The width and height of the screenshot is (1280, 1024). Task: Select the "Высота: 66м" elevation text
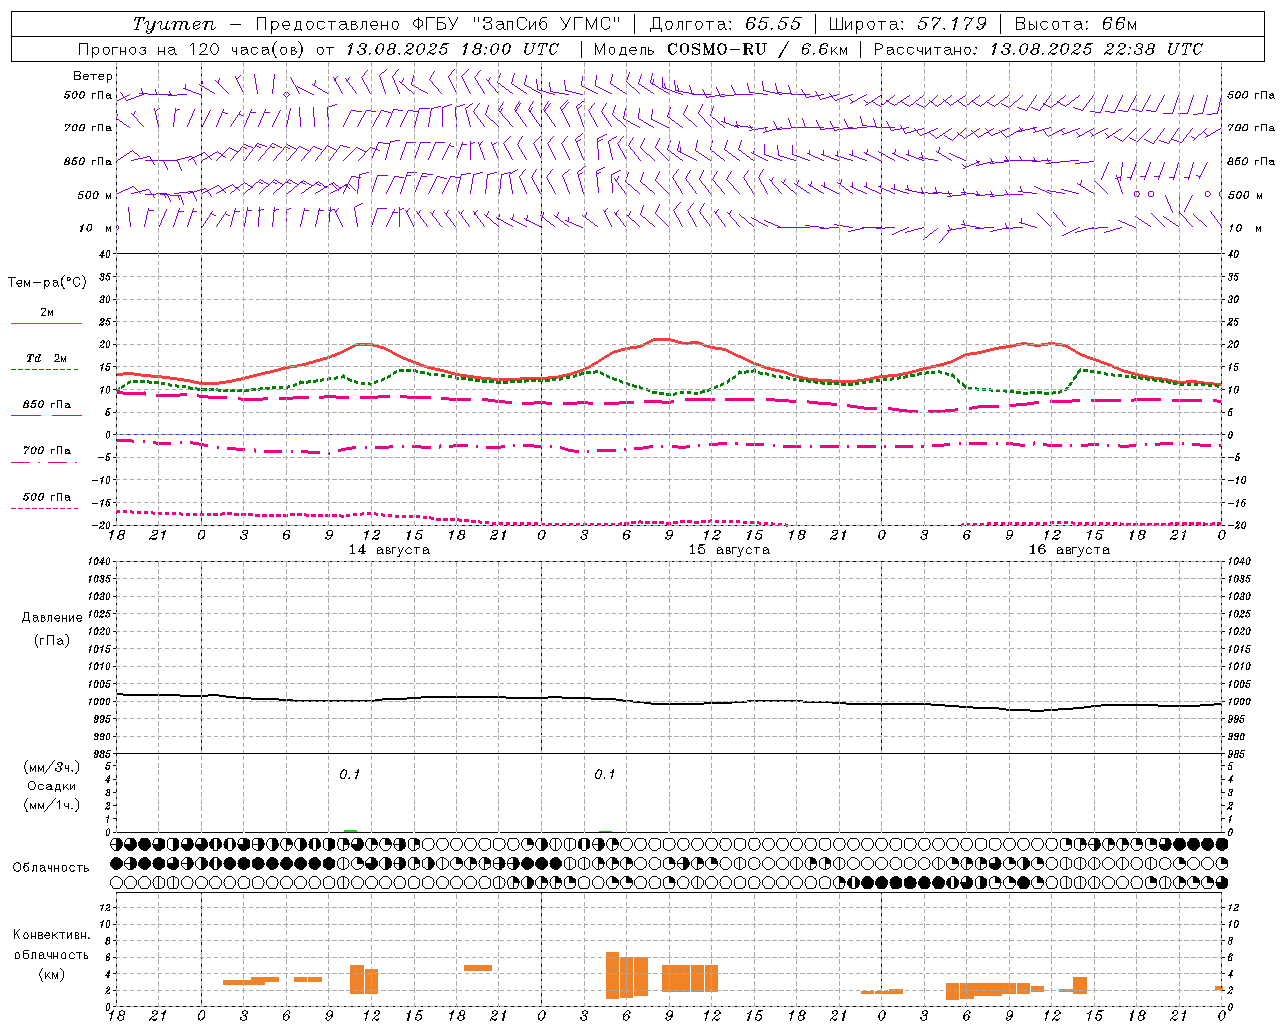tap(1076, 24)
